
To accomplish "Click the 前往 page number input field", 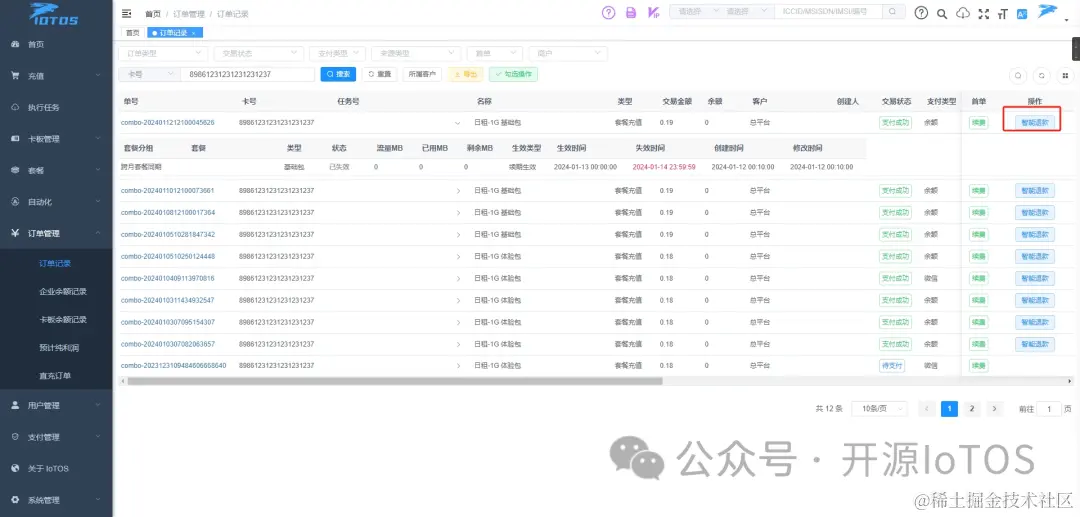I will [x=1049, y=409].
